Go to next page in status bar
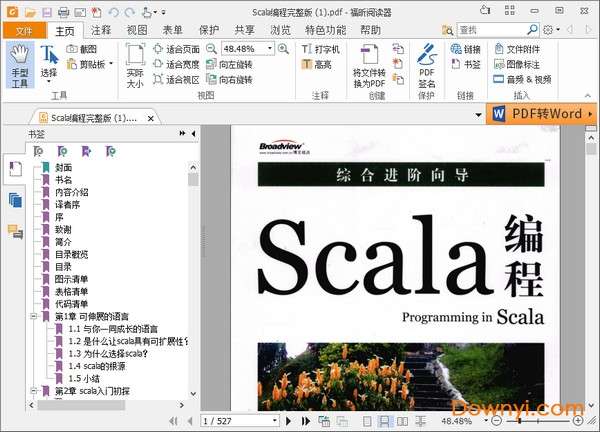600x432 pixels. click(x=290, y=421)
